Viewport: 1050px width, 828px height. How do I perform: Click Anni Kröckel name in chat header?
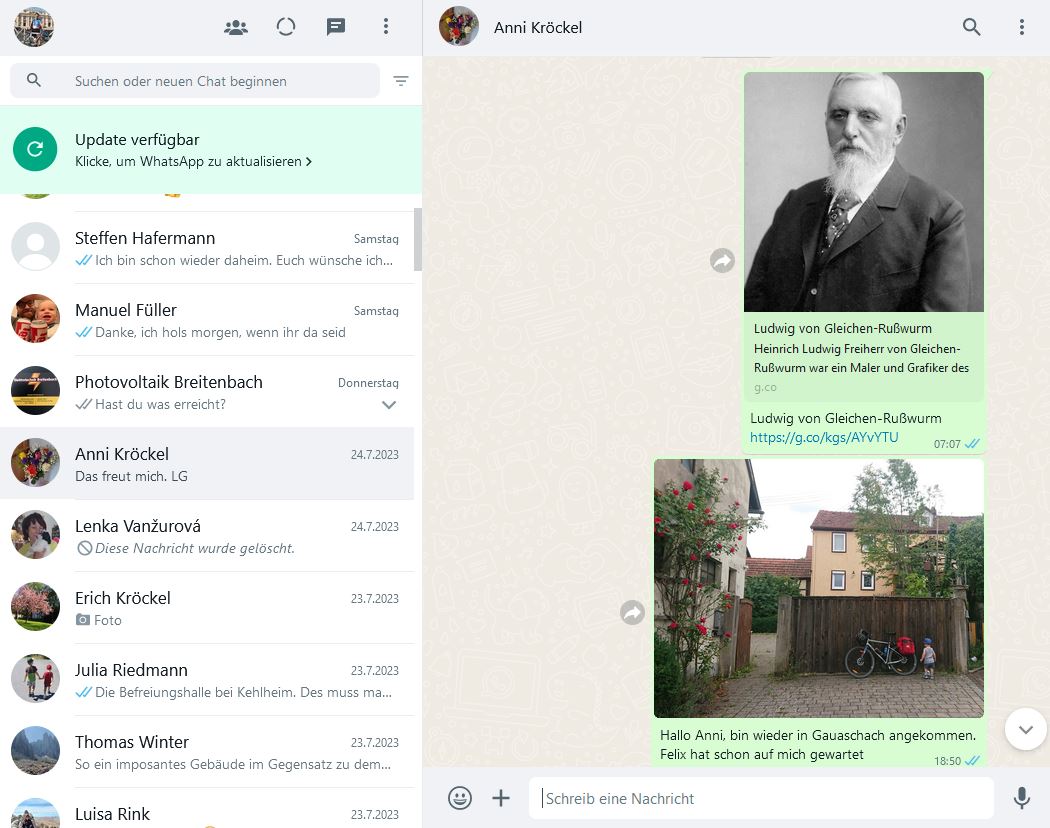pos(538,27)
